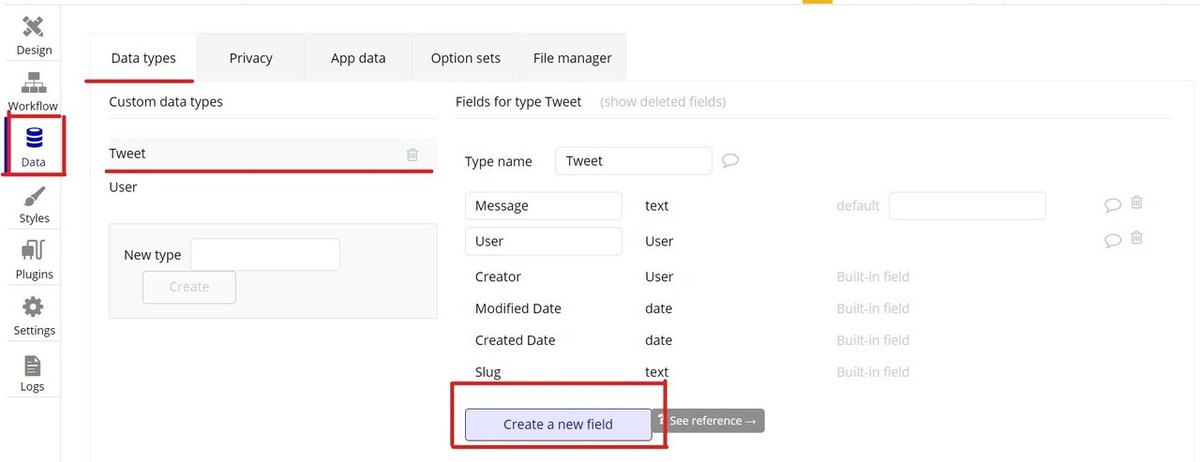1200x462 pixels.
Task: Click Create a new field button
Action: (558, 424)
